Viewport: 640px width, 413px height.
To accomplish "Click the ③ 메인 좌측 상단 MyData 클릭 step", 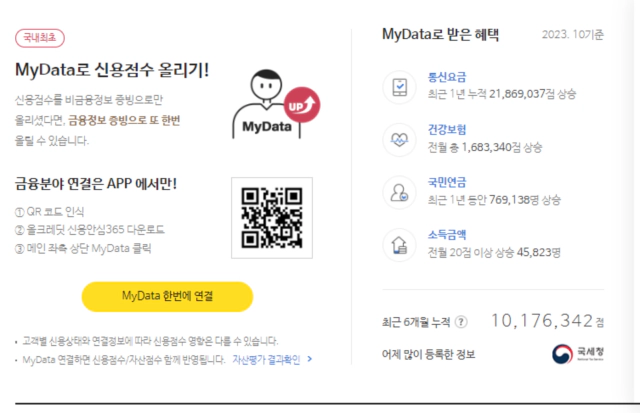I will tap(83, 249).
